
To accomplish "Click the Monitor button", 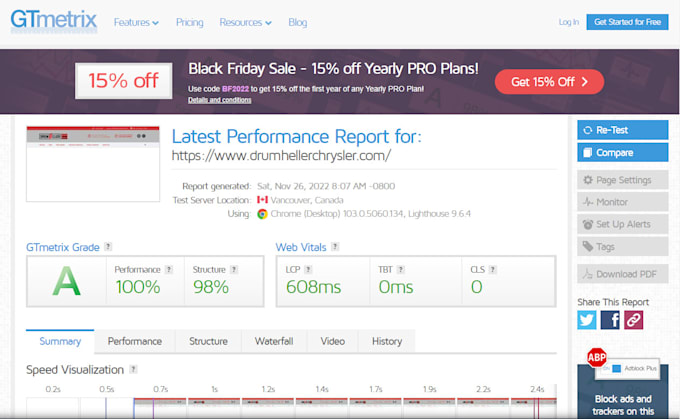I will point(622,202).
